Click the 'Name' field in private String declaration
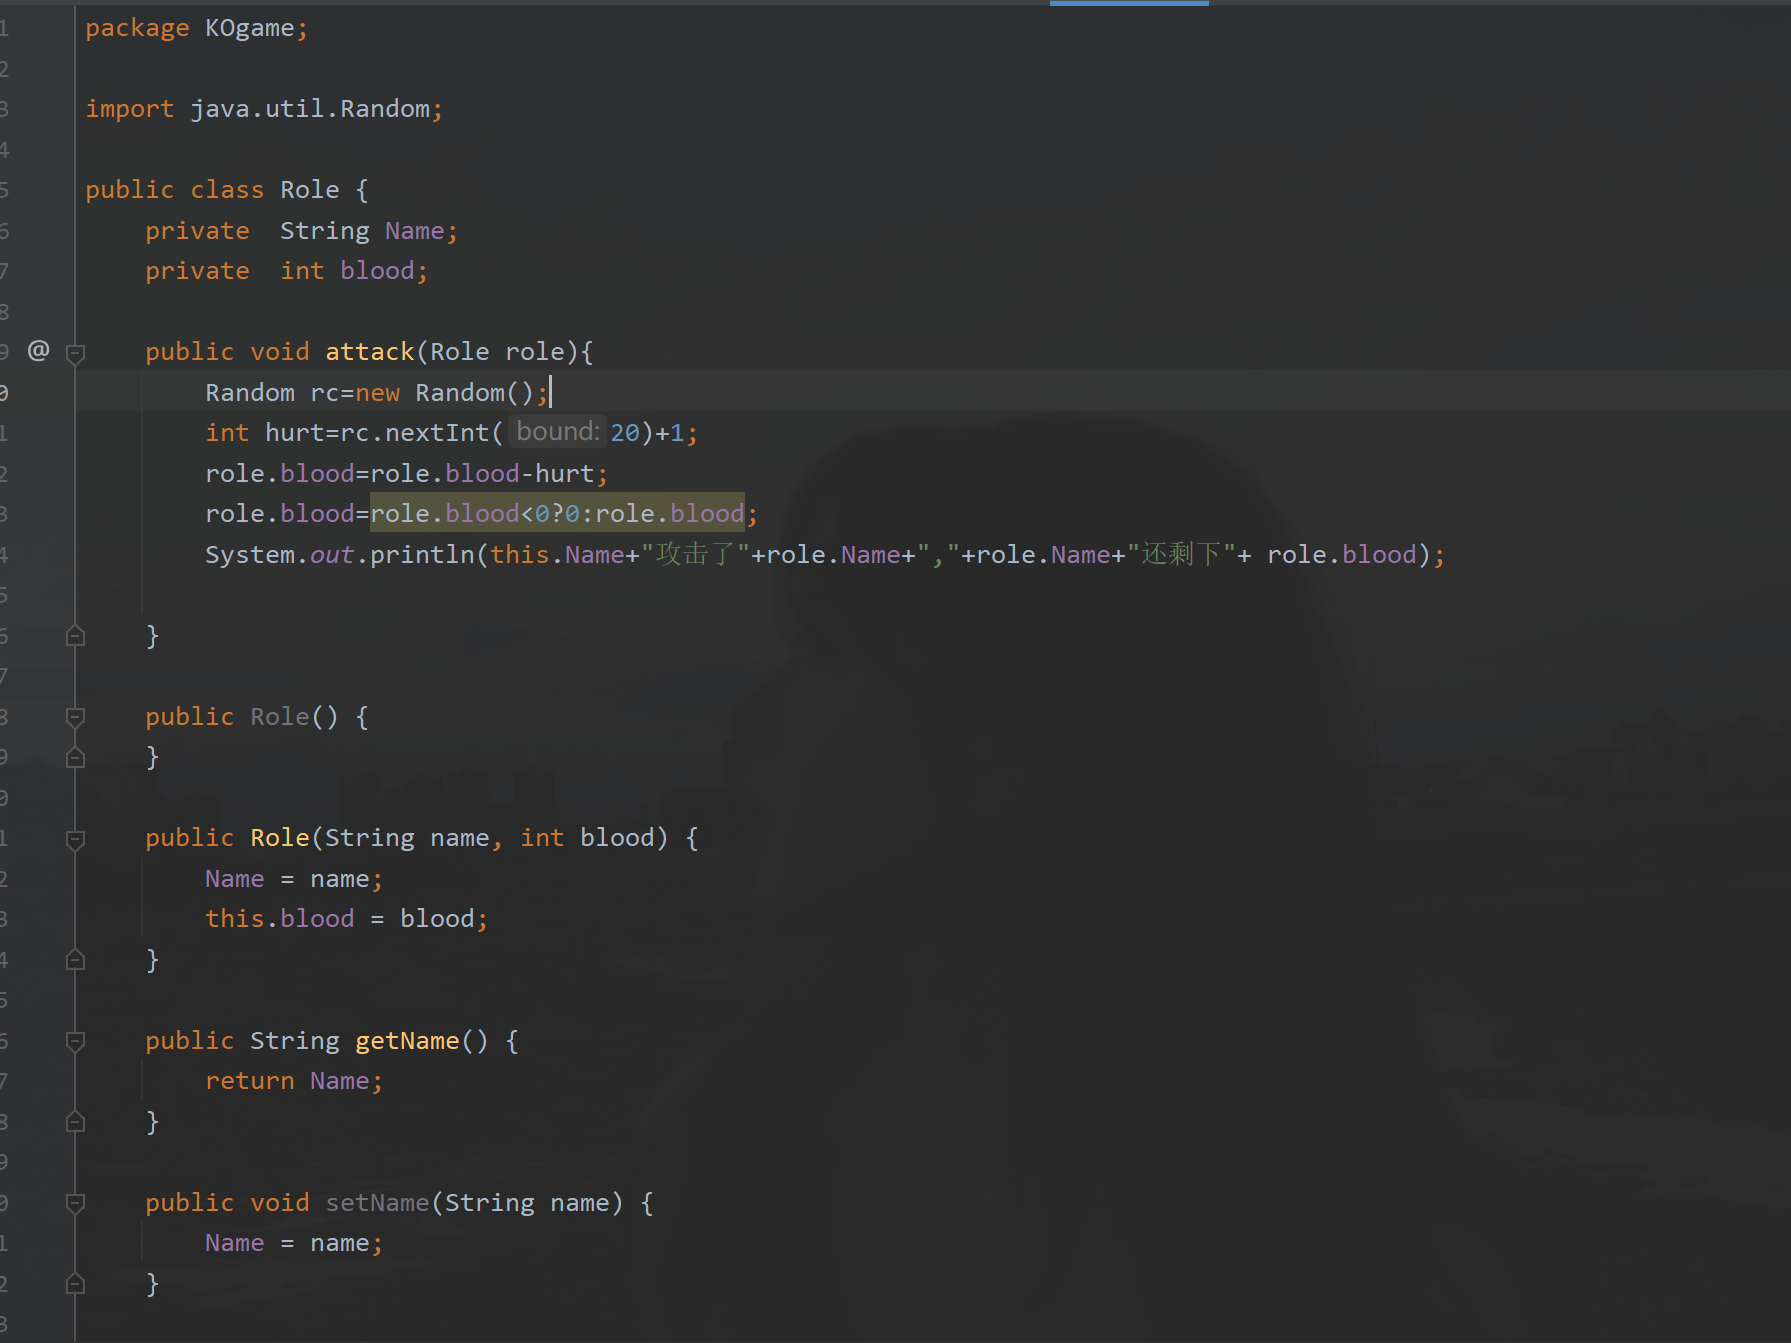1791x1343 pixels. coord(415,231)
